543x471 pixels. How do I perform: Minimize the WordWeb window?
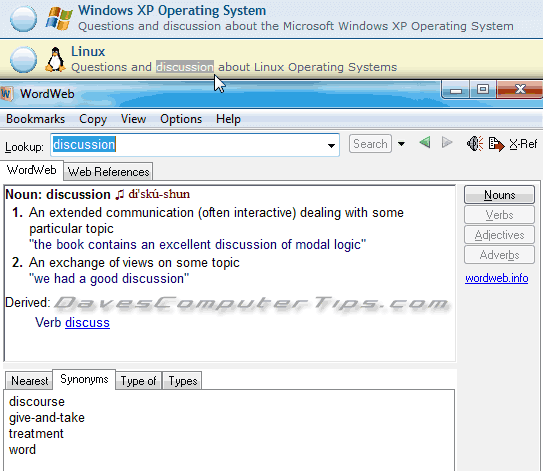point(455,90)
